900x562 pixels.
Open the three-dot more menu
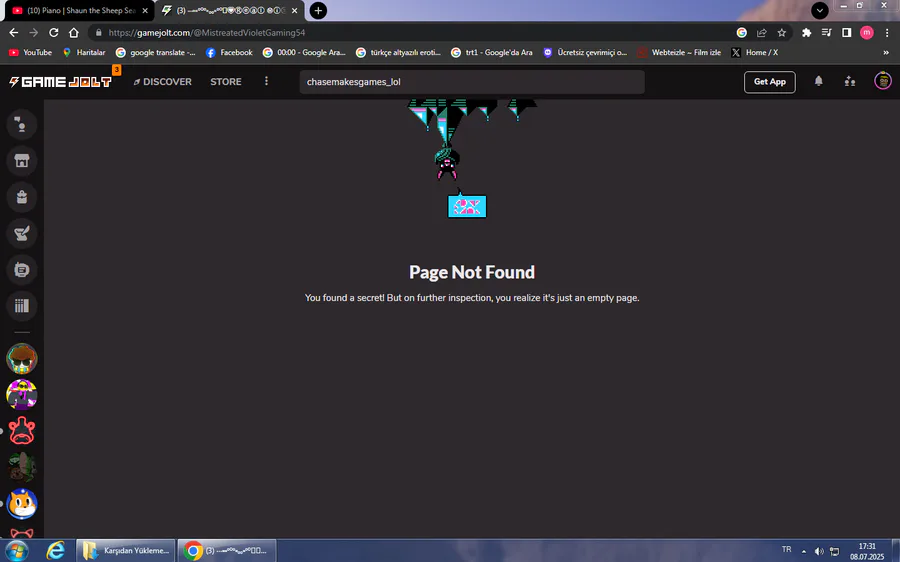266,82
